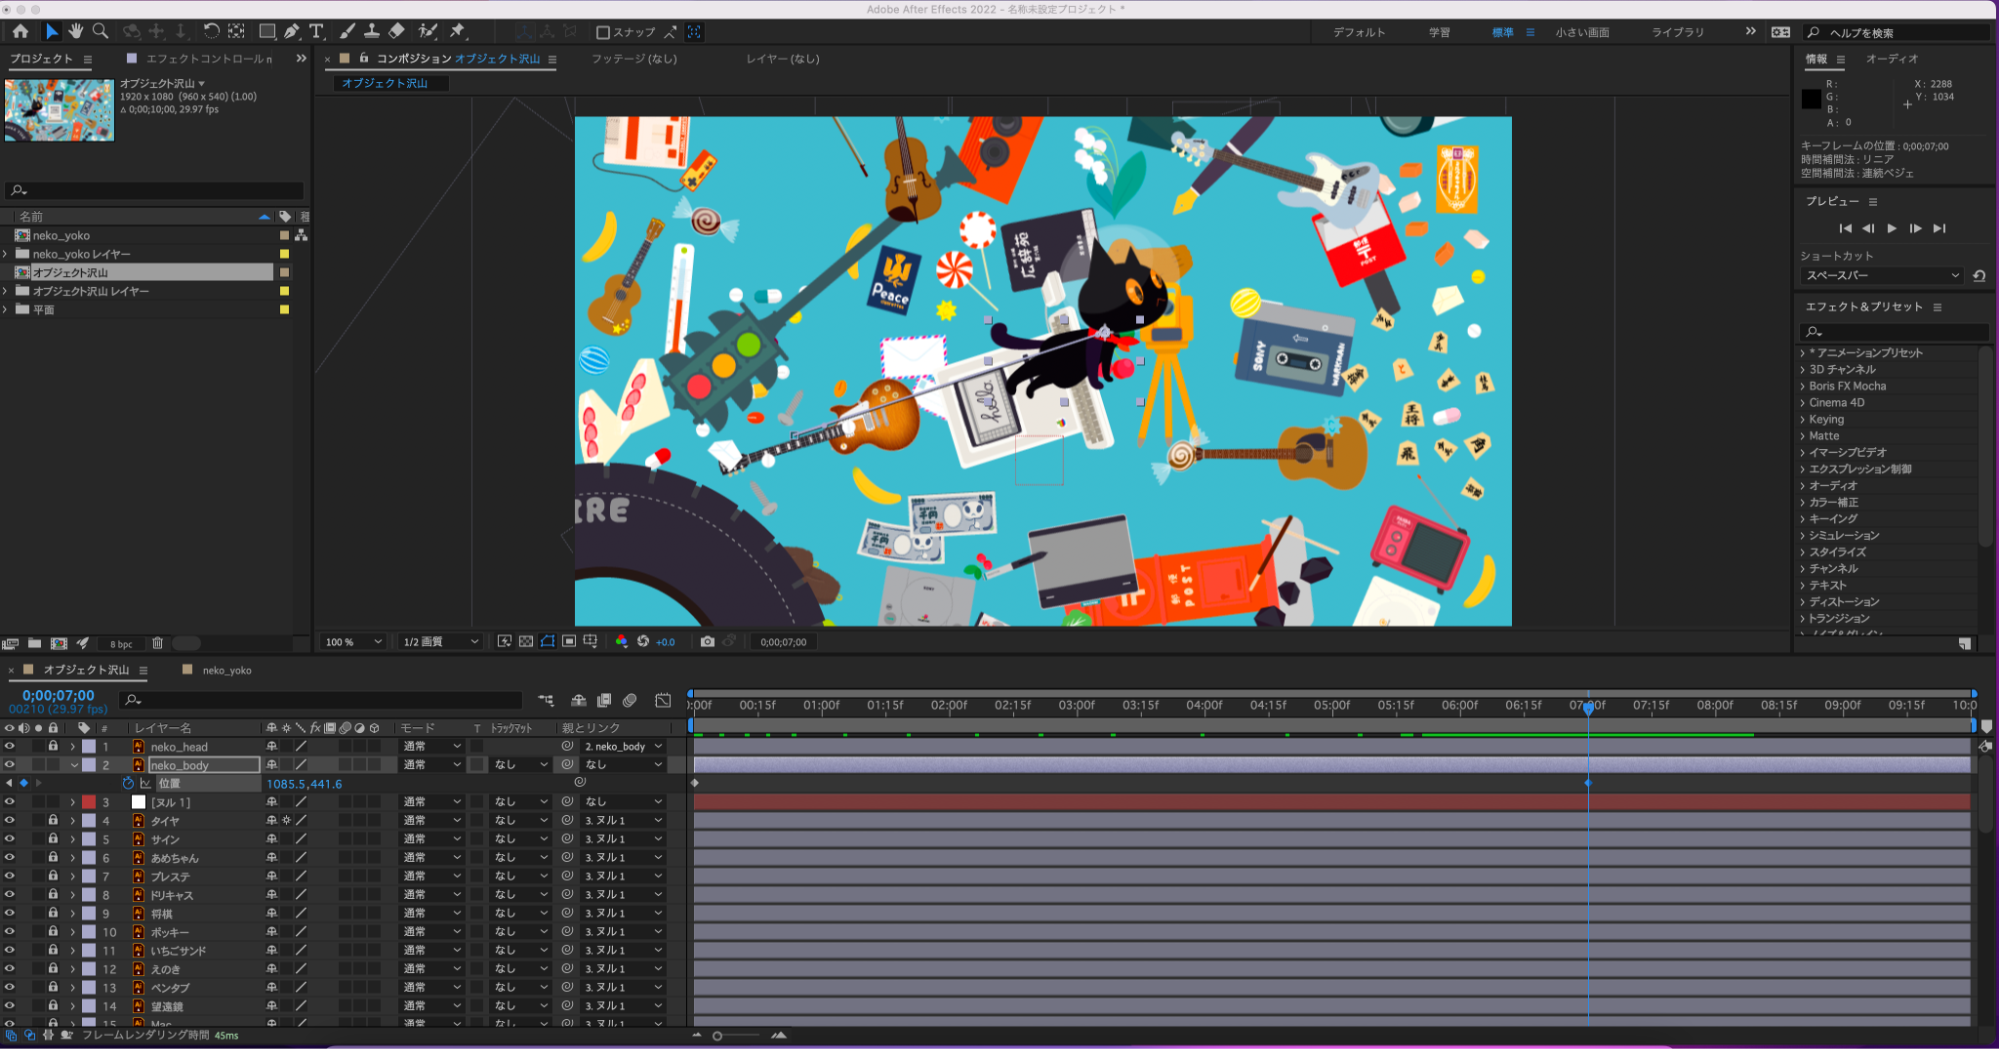Select the Rotation tool
Viewport: 1999px width, 1050px height.
[211, 32]
